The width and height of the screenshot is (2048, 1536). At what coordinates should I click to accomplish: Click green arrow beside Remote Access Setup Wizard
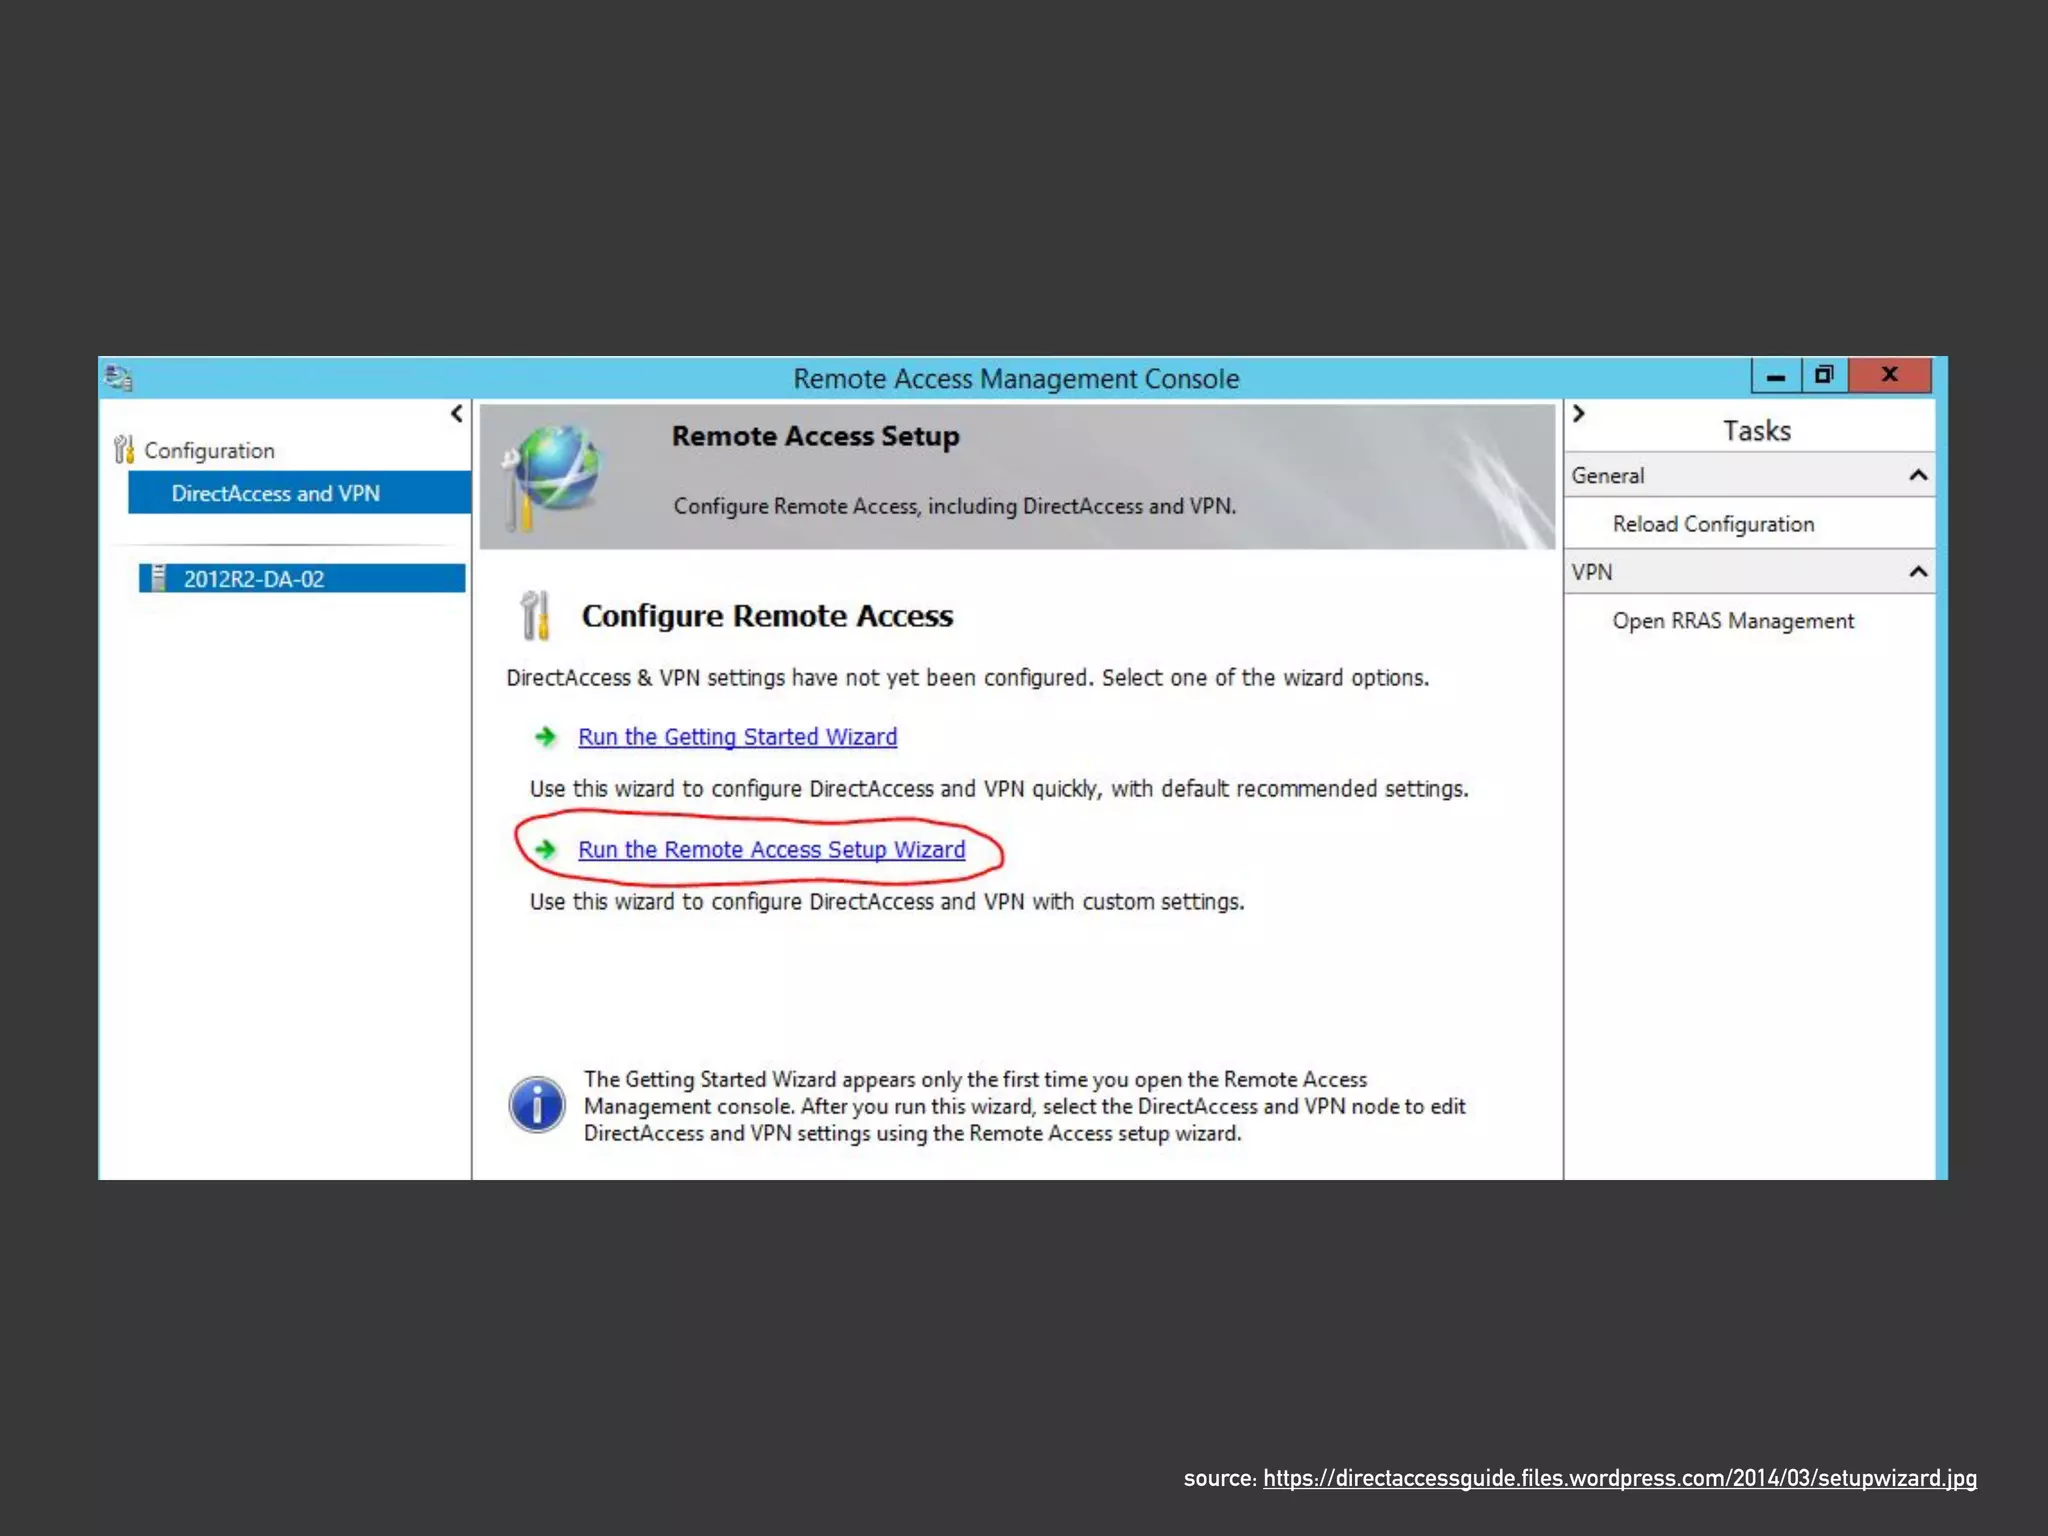click(x=545, y=850)
